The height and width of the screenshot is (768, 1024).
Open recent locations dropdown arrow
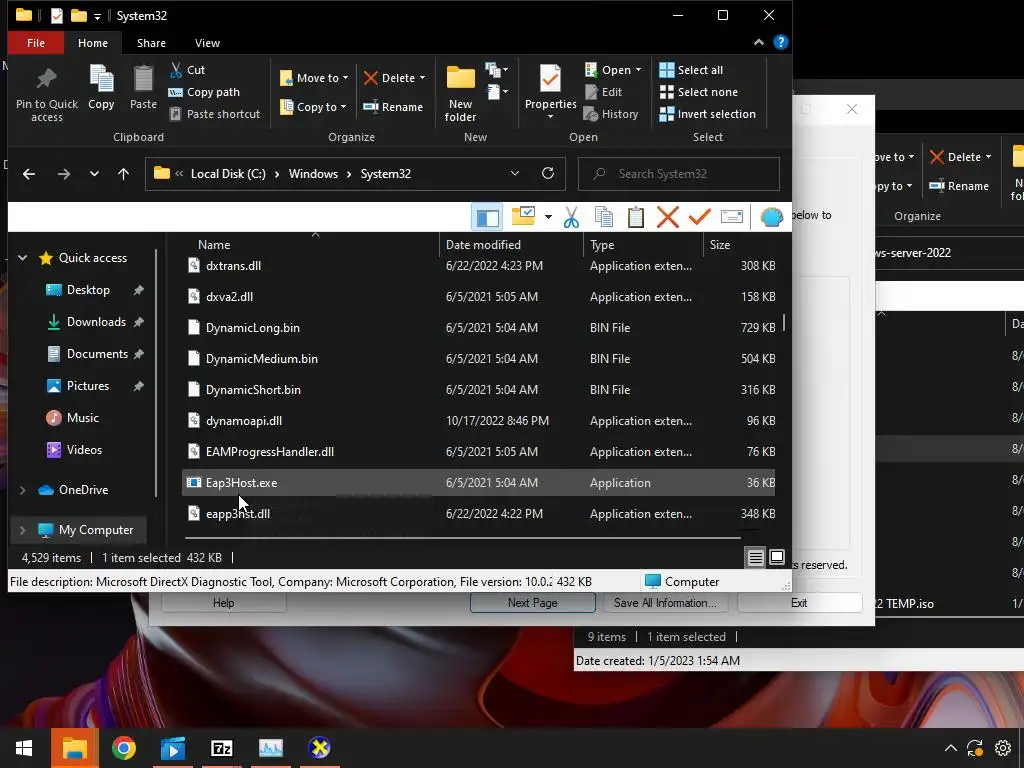94,174
